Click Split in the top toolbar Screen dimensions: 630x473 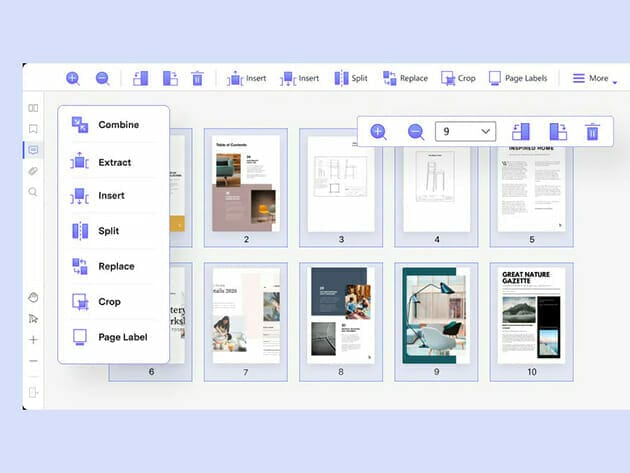click(350, 78)
